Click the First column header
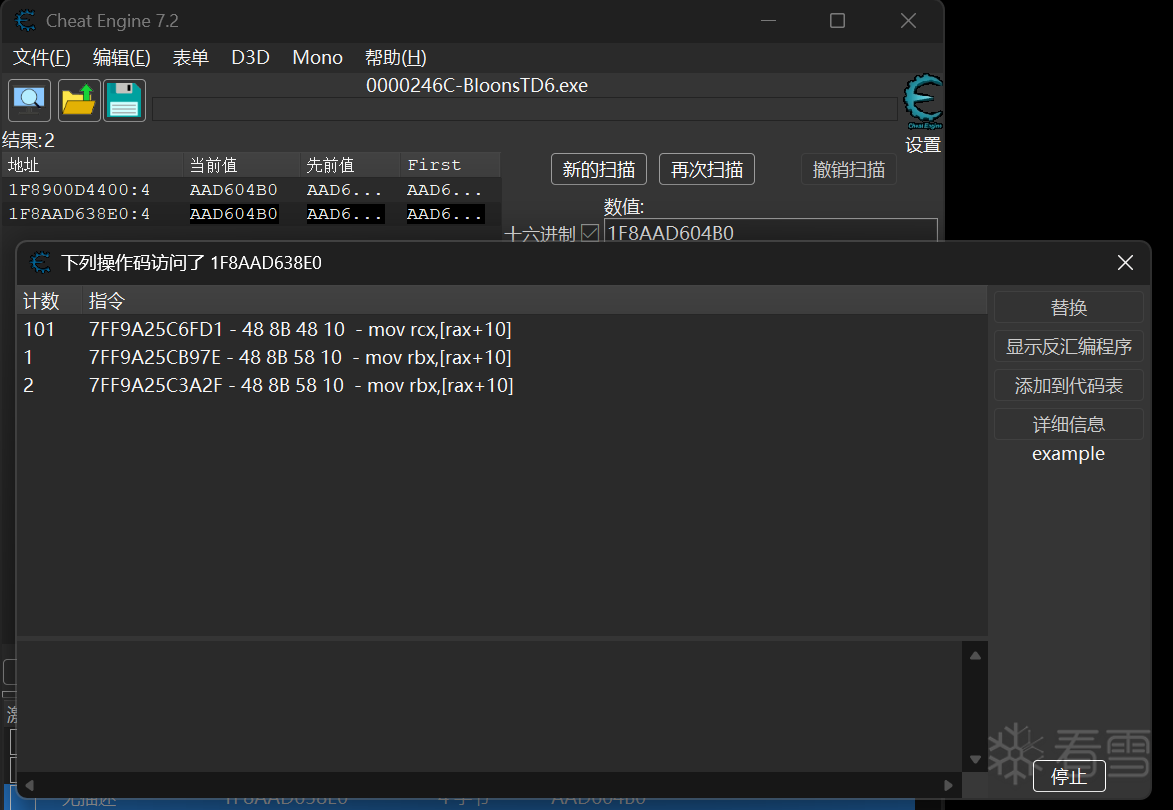The image size is (1173, 810). (x=450, y=165)
